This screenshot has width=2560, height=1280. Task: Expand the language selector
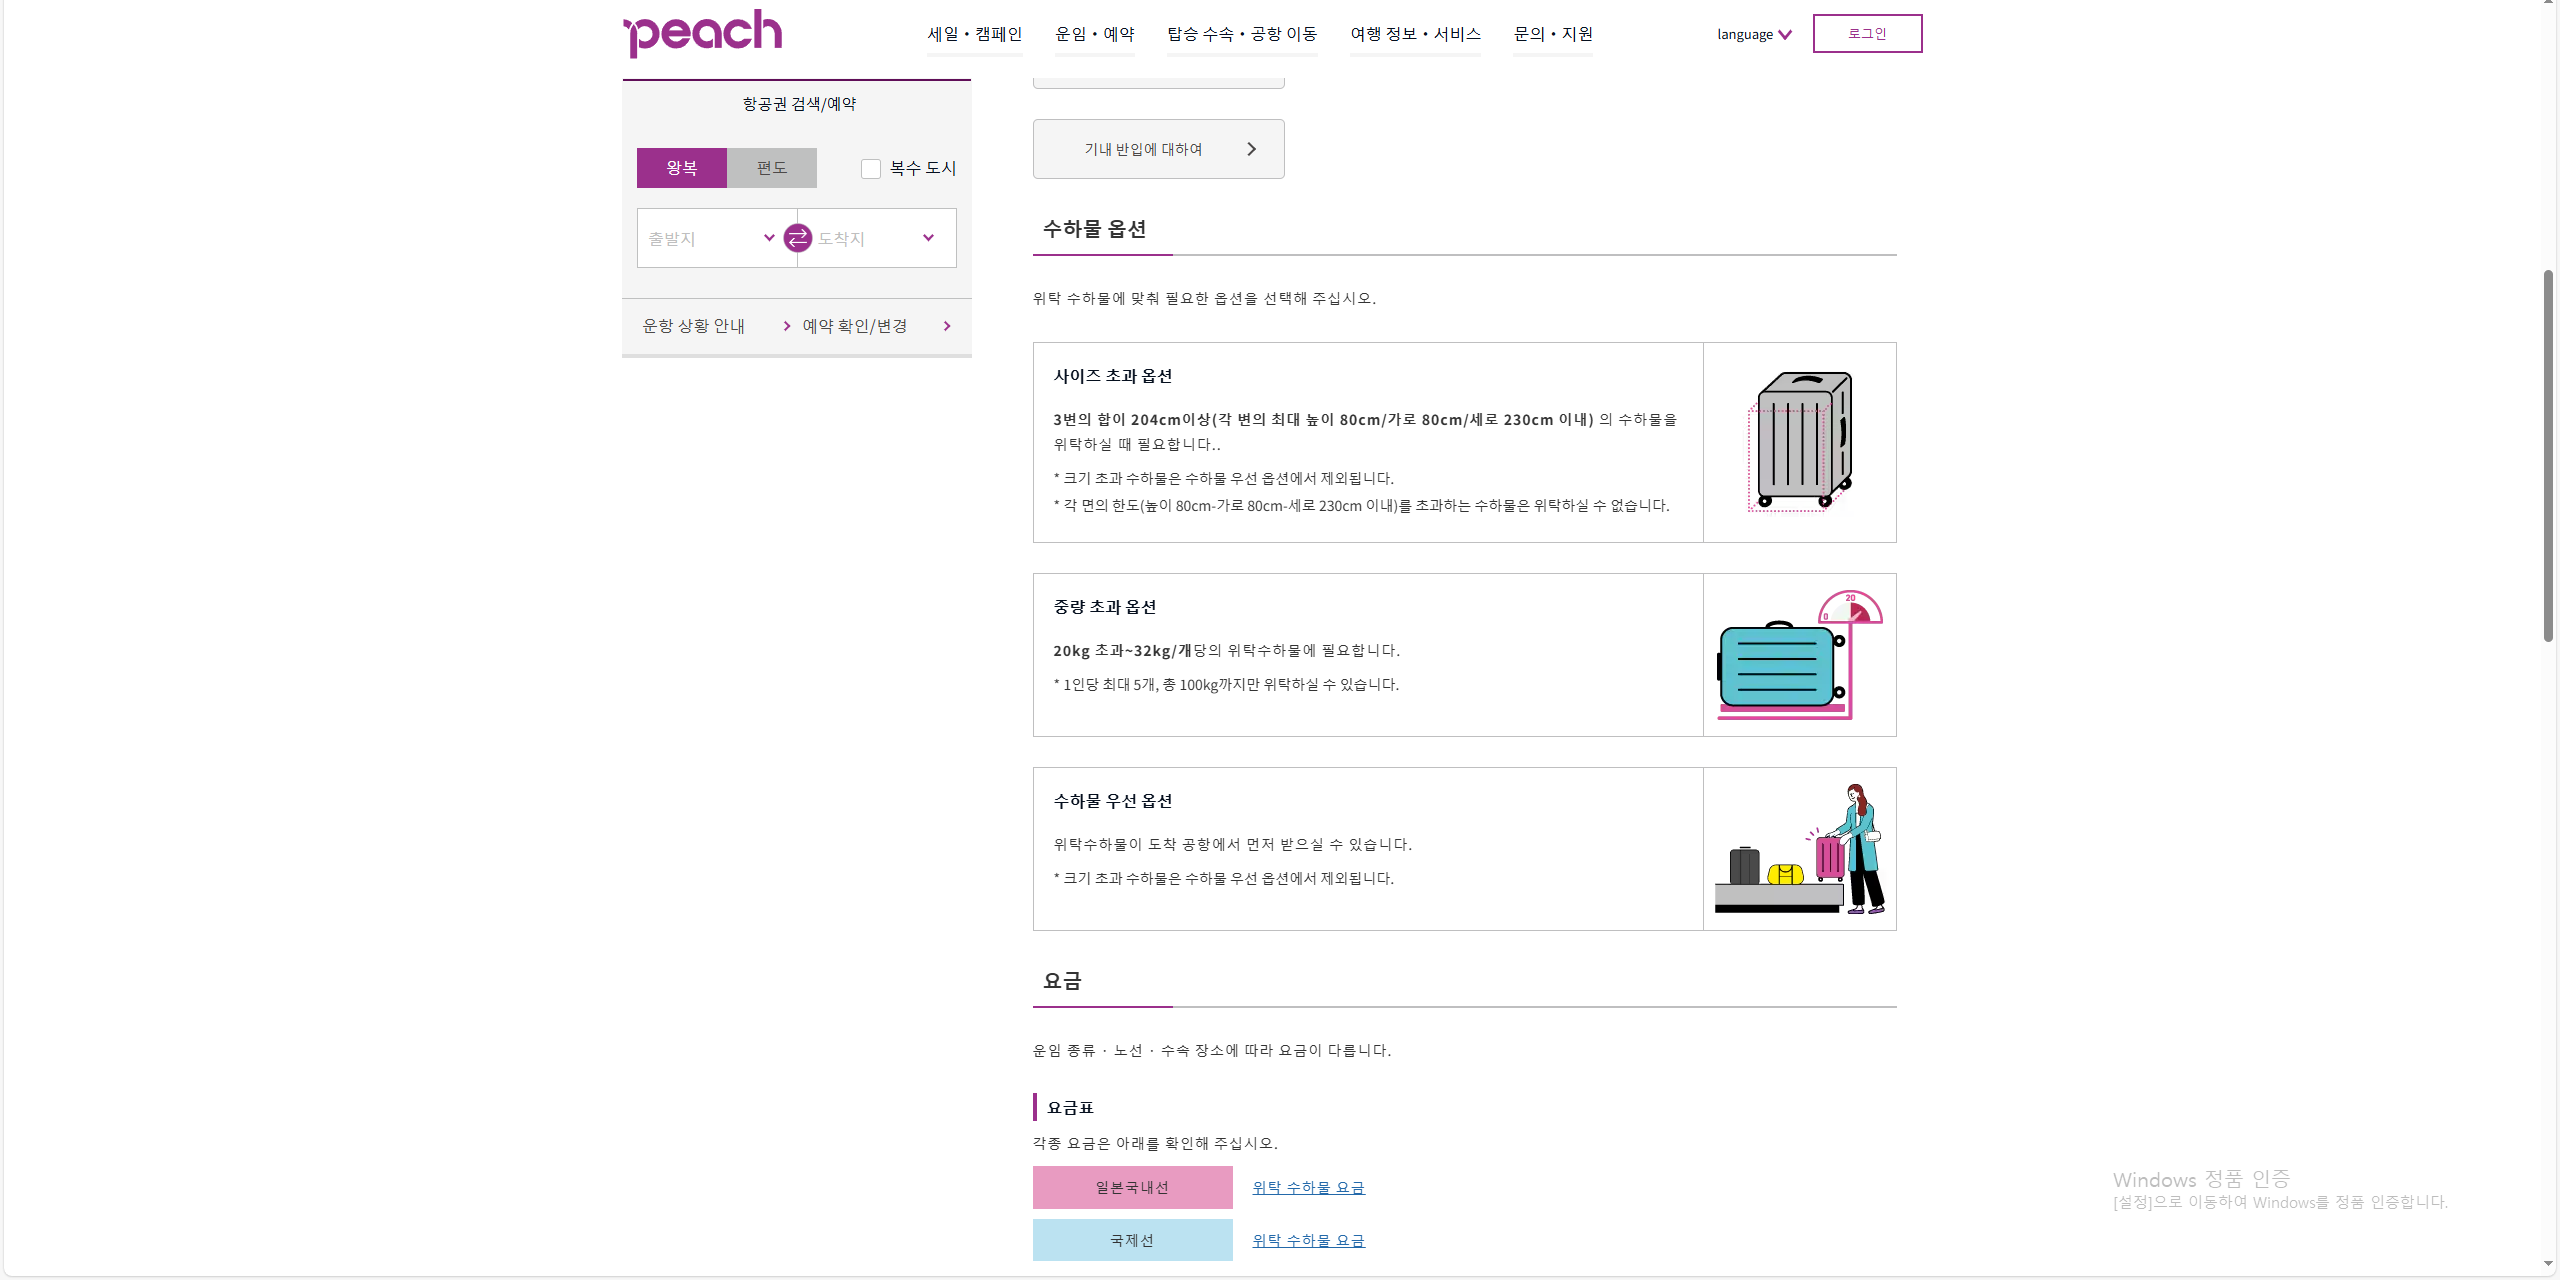pyautogui.click(x=1754, y=34)
